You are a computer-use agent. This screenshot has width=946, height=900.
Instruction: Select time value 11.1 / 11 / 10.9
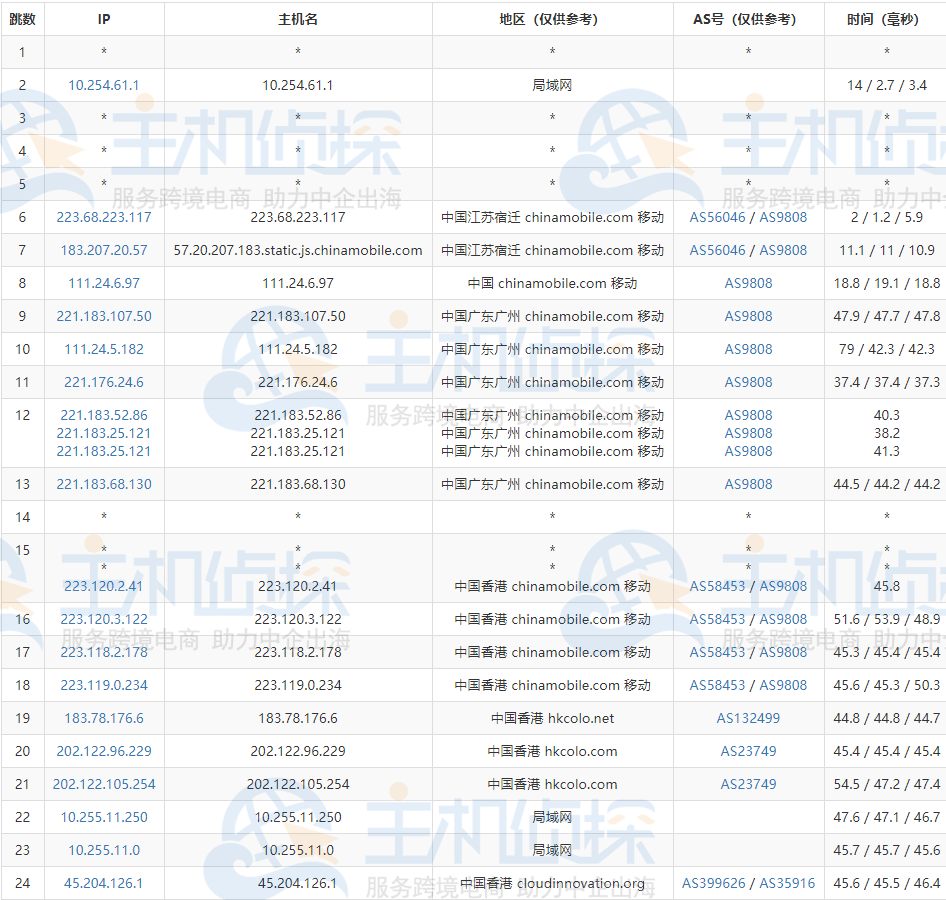(886, 250)
